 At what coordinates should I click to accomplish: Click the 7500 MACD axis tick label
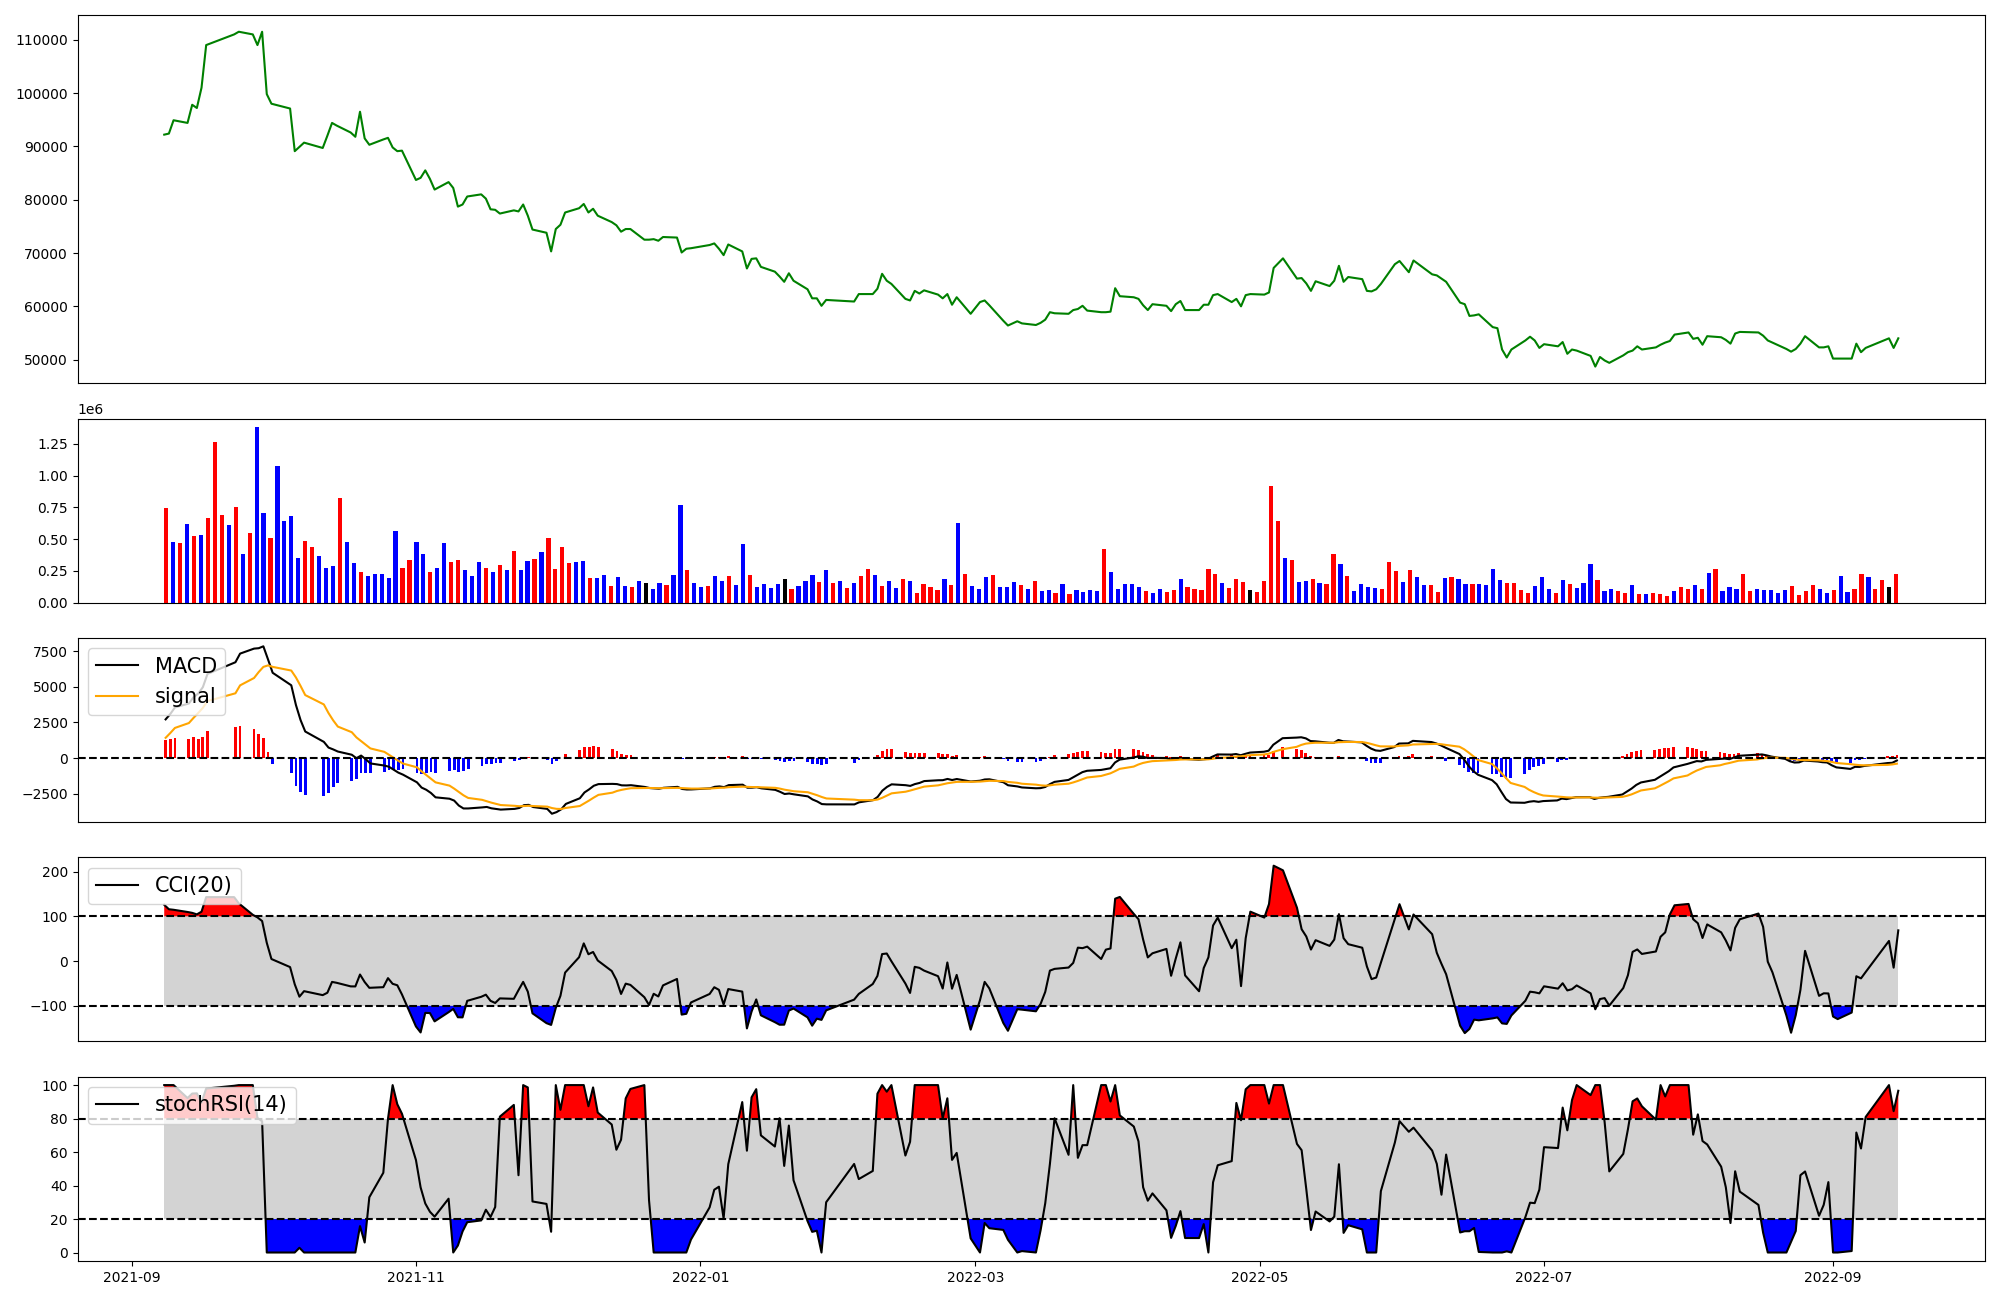click(x=50, y=653)
